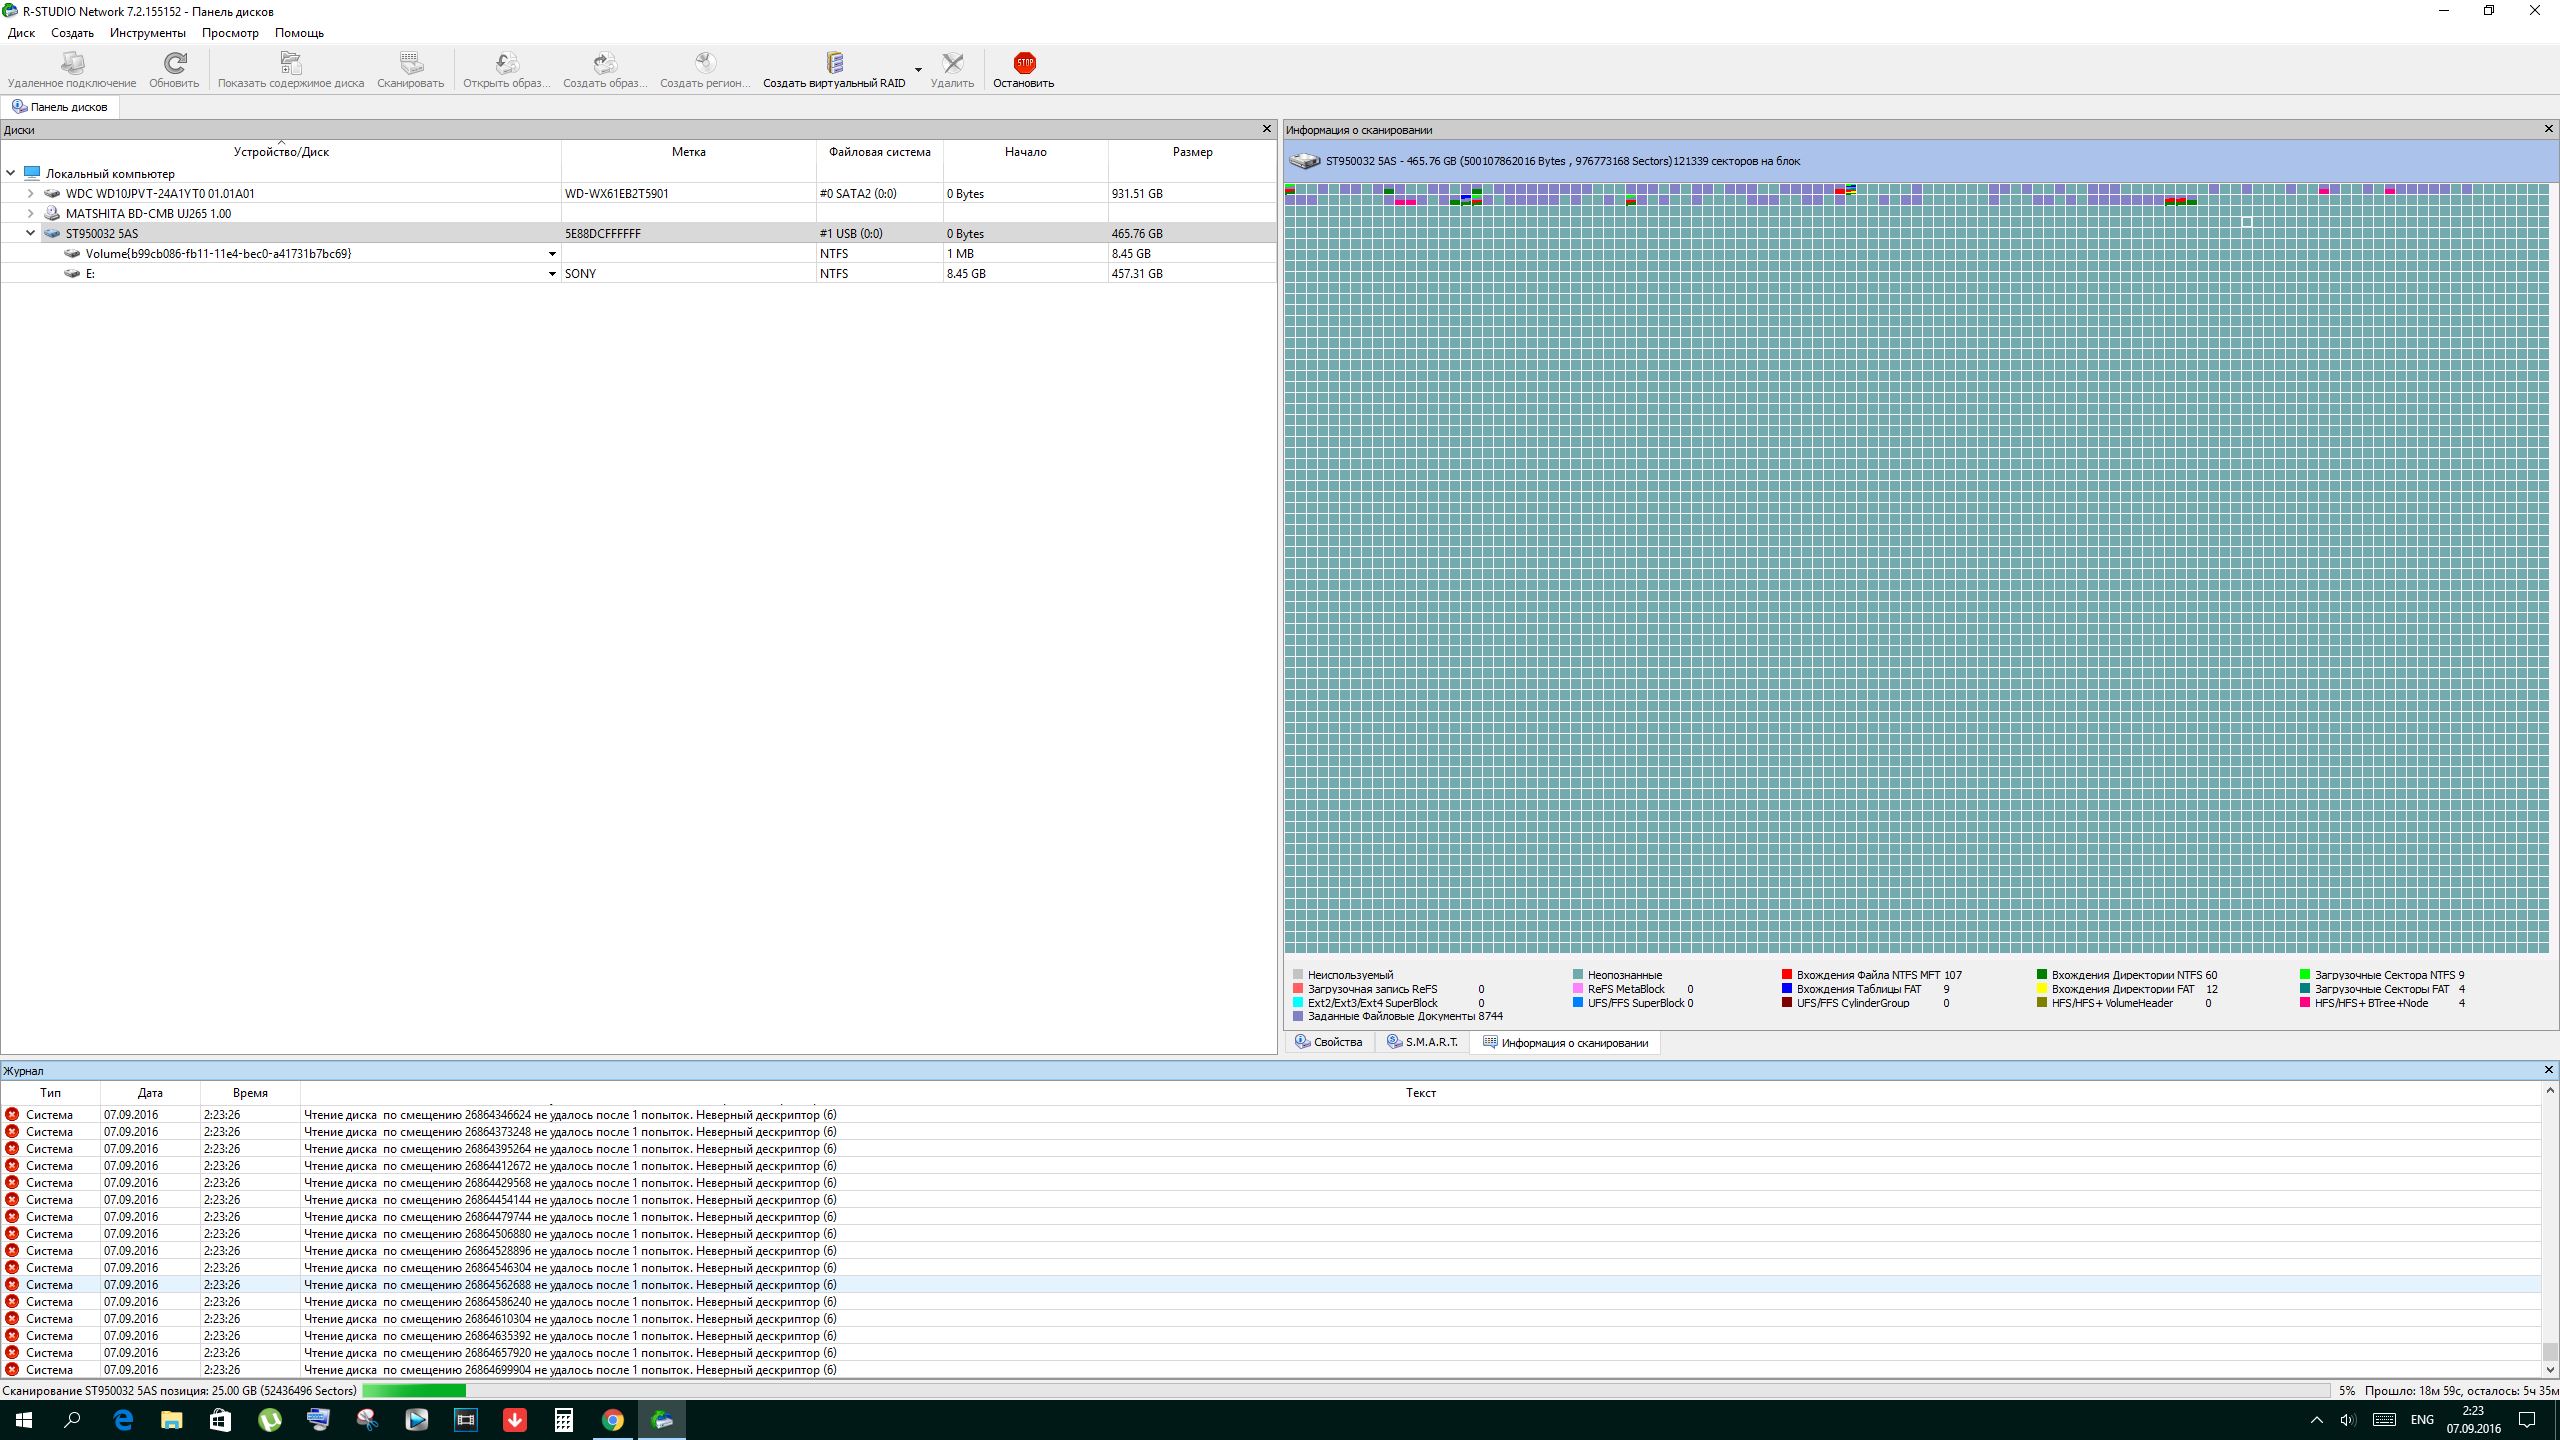Click the Delete (Удалить) toolbar icon
This screenshot has height=1440, width=2560.
952,65
